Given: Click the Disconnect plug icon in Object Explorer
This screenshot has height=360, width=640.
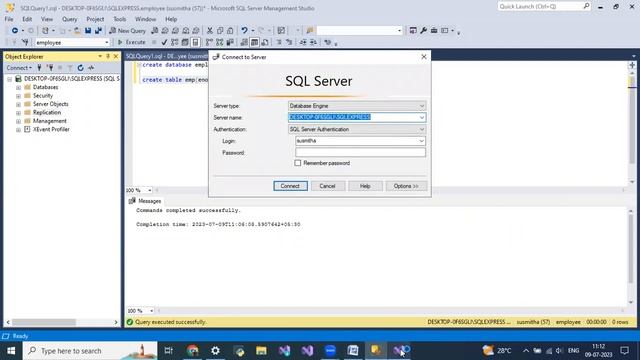Looking at the screenshot, I should pyautogui.click(x=50, y=68).
